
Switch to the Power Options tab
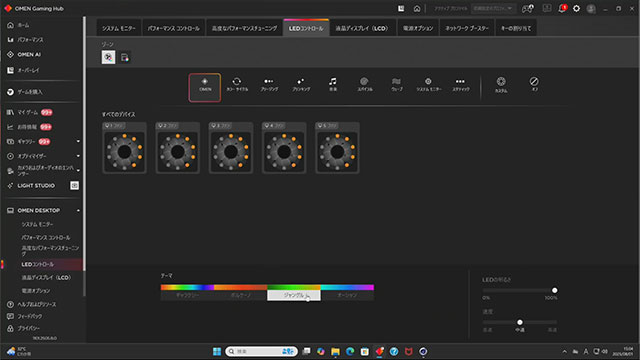pyautogui.click(x=418, y=28)
